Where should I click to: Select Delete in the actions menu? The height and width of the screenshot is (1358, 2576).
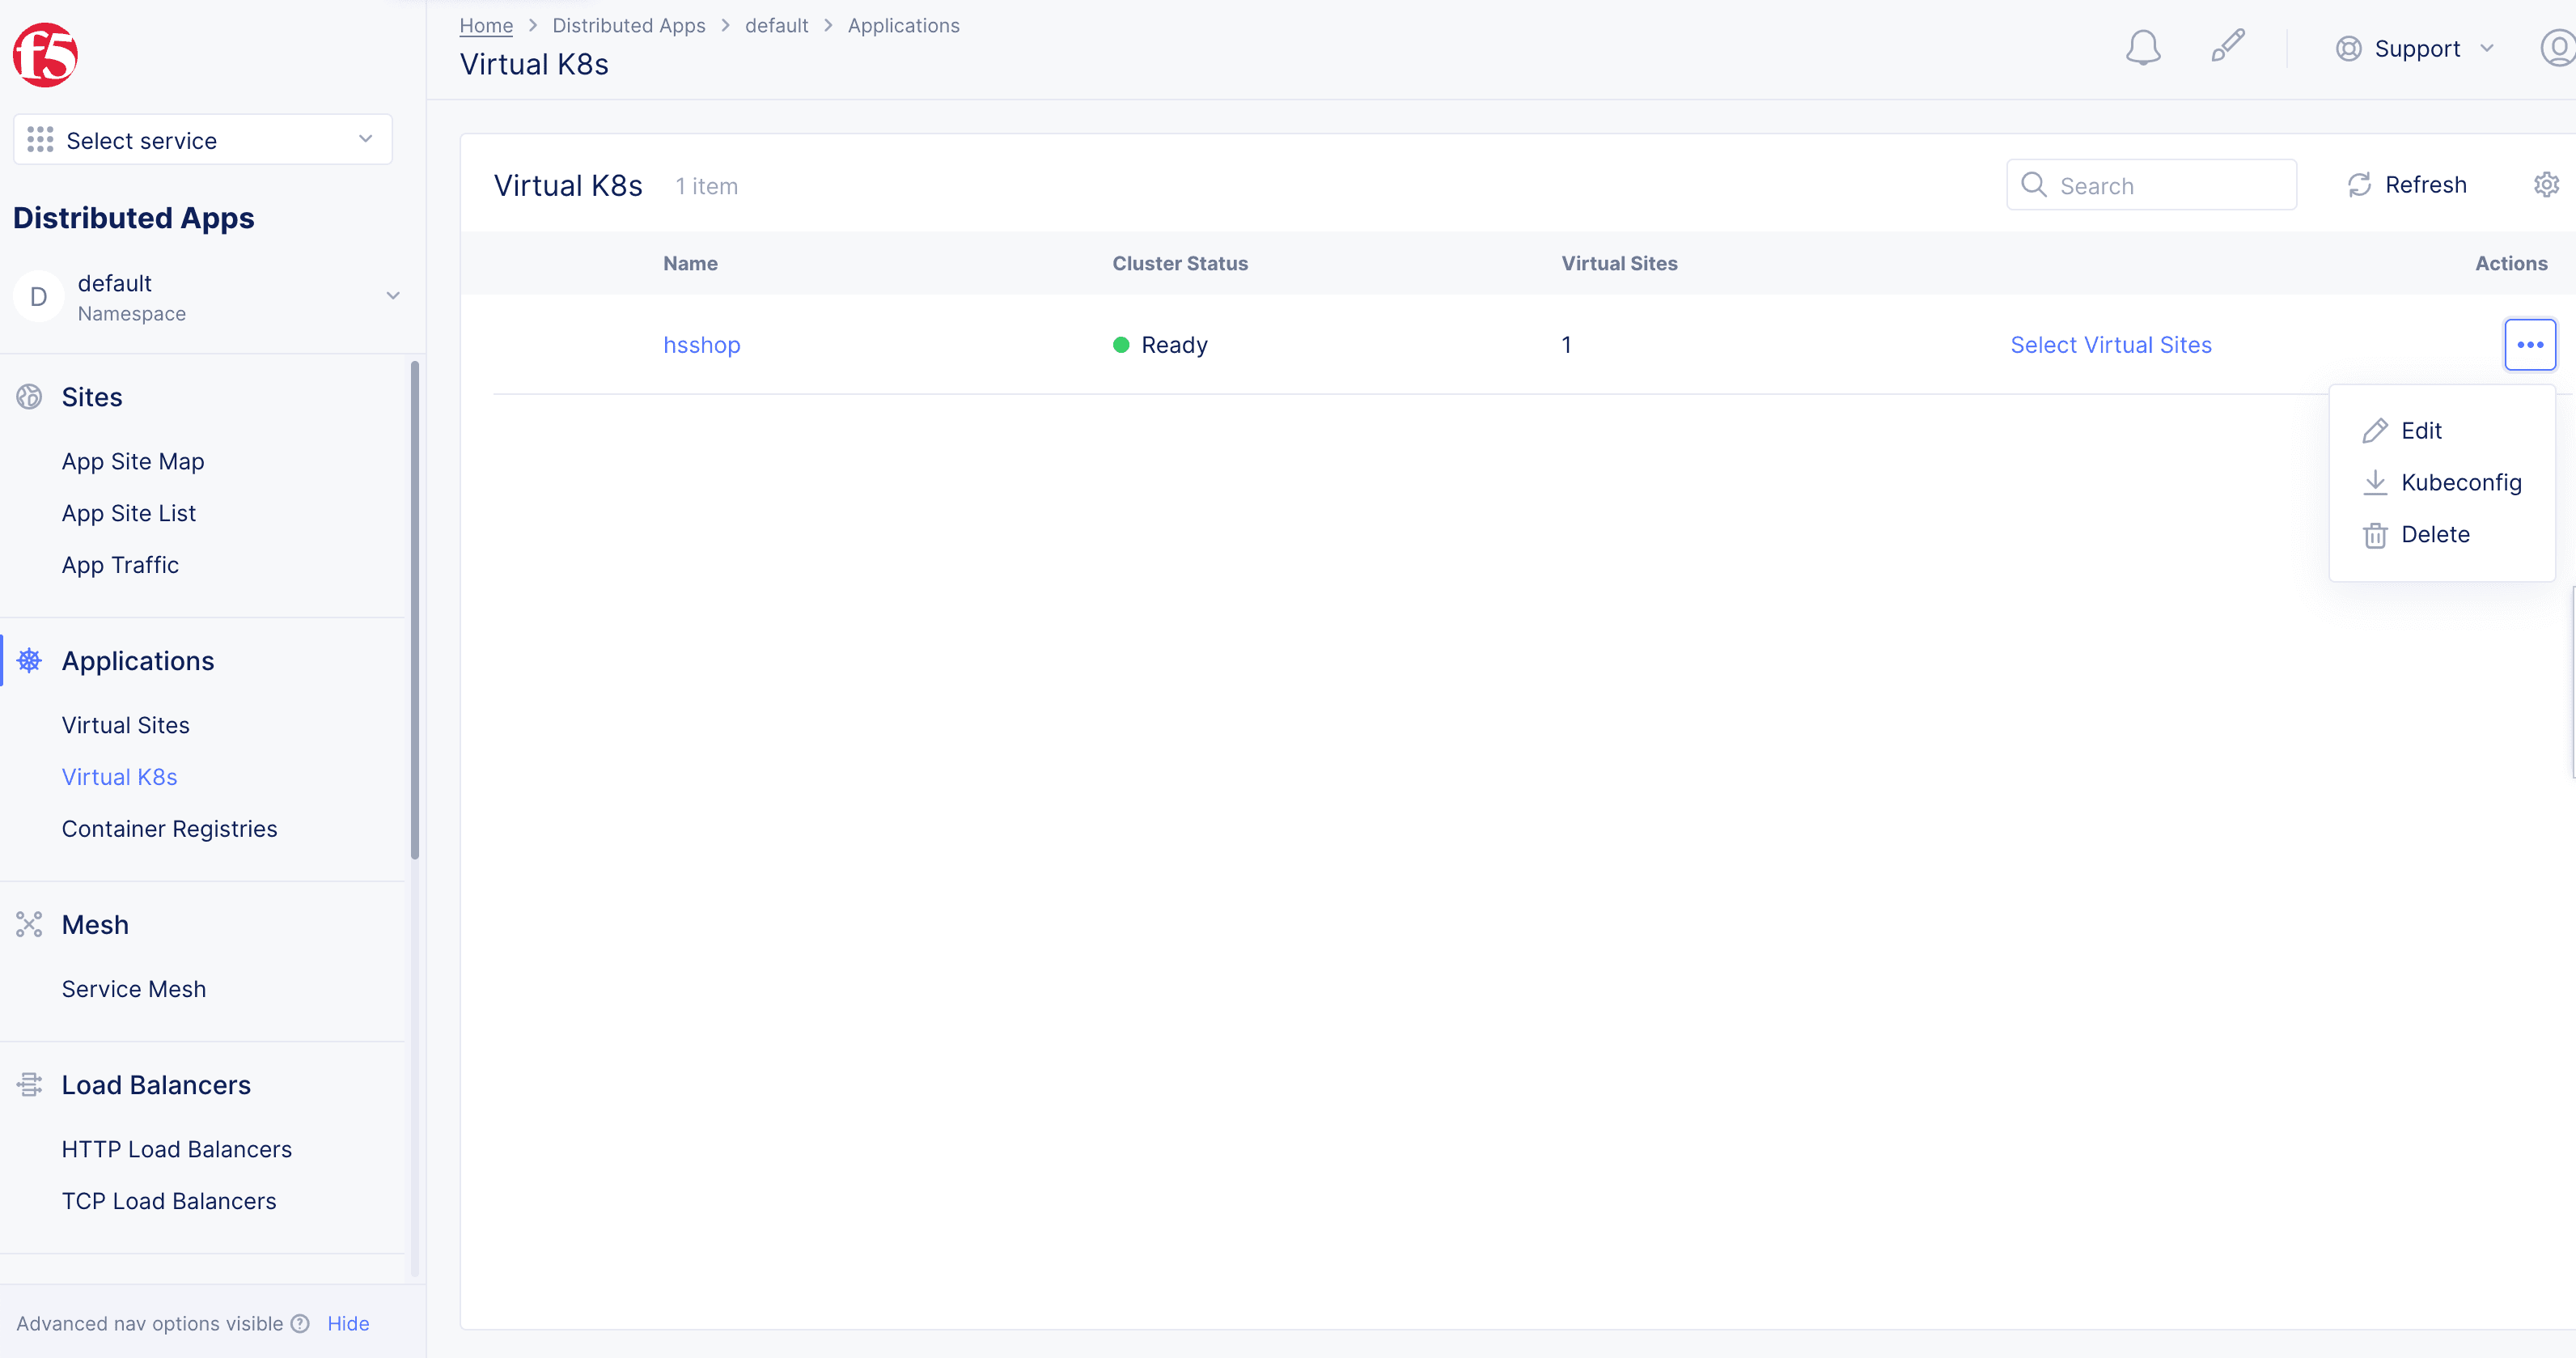[2434, 535]
